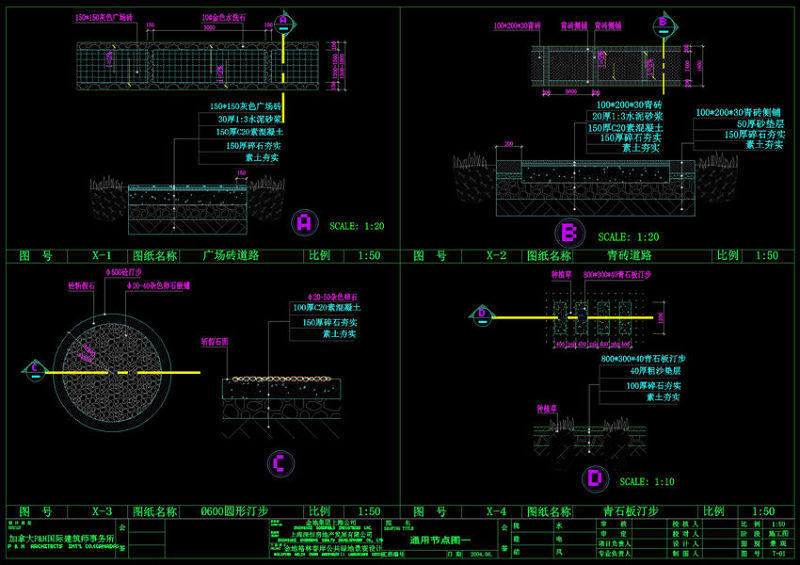Screen dimensions: 800x565
Task: Click the magenta section label C circle
Action: click(x=280, y=463)
